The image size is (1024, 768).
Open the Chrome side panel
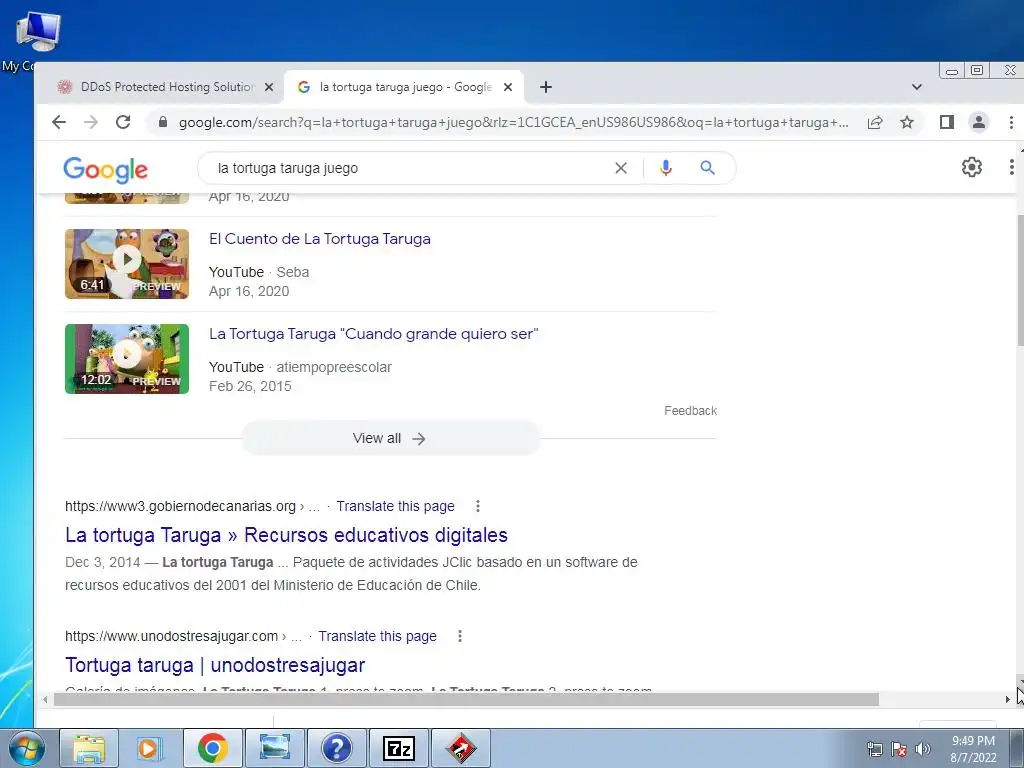[947, 122]
